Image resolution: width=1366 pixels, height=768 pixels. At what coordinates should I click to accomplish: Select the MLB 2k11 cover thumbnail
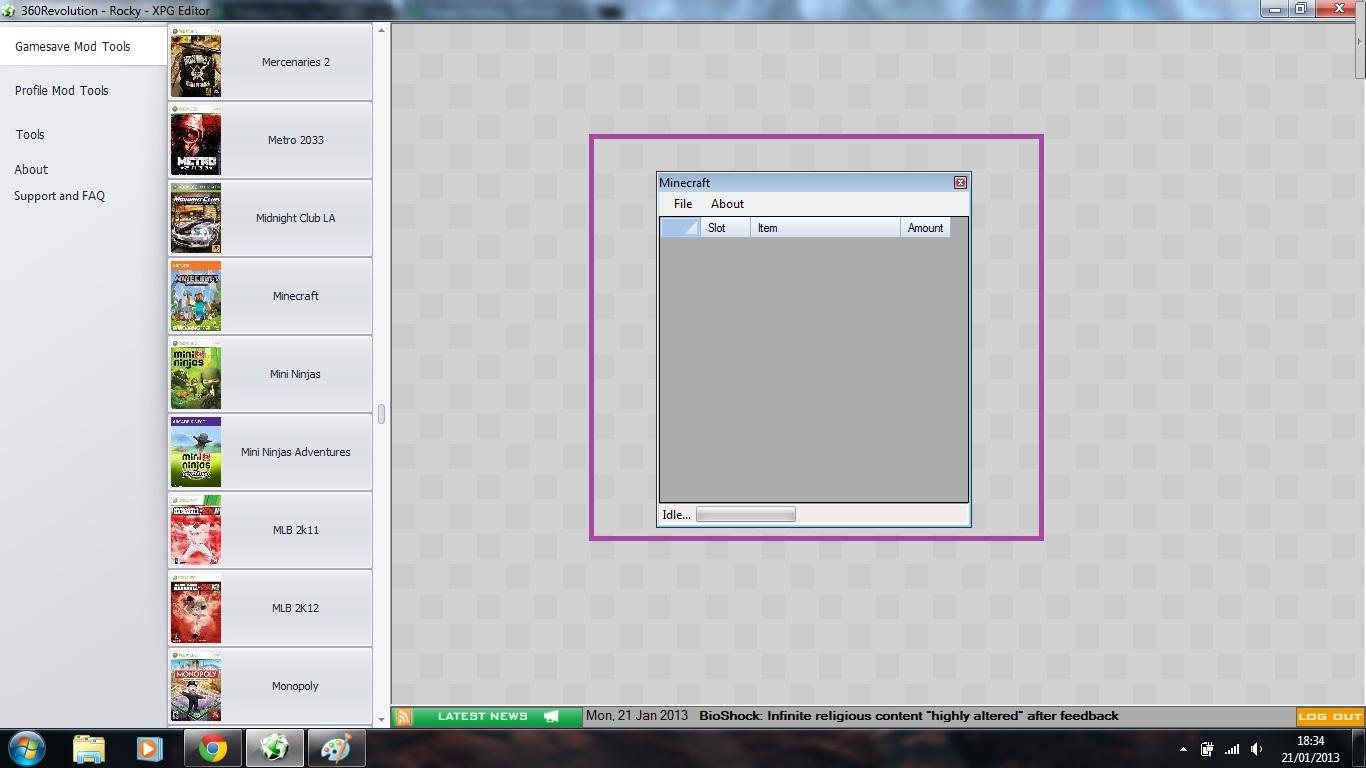(196, 530)
